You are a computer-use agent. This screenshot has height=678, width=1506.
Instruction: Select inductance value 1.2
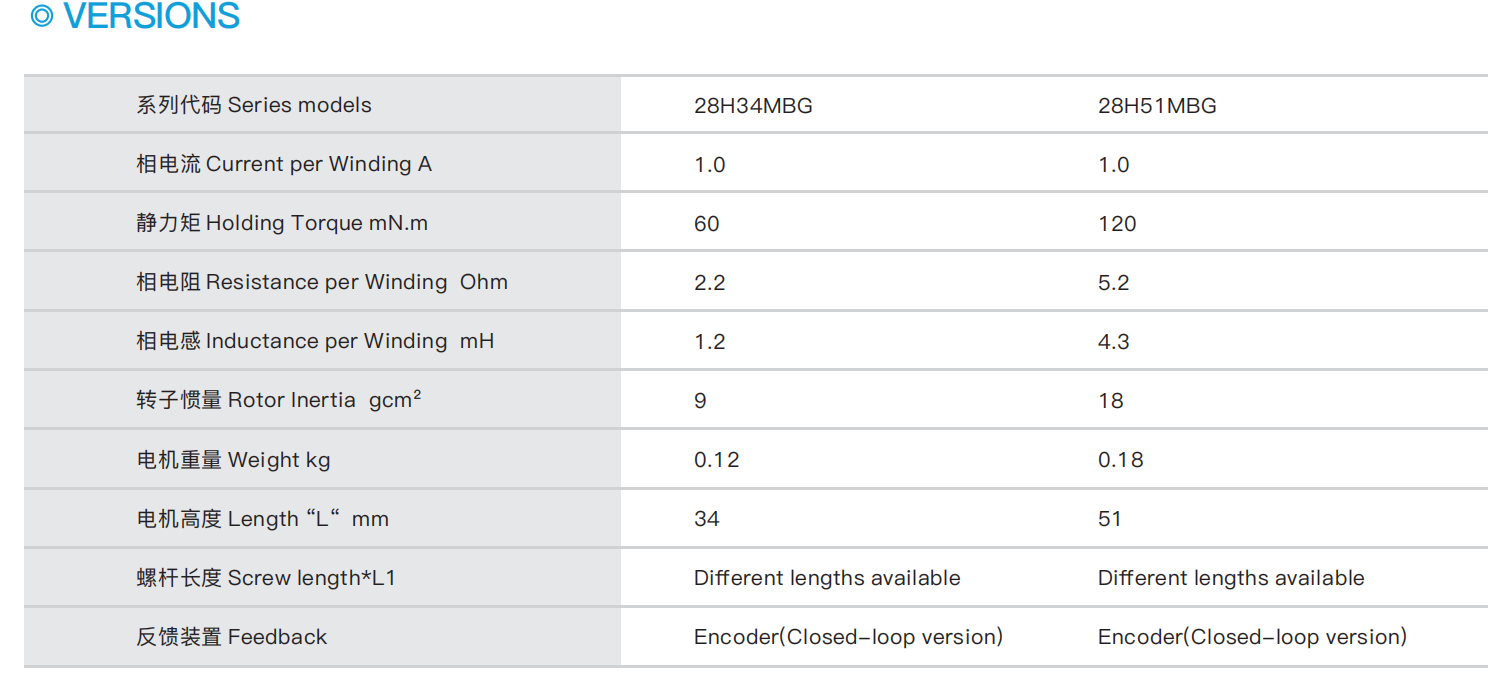(709, 342)
